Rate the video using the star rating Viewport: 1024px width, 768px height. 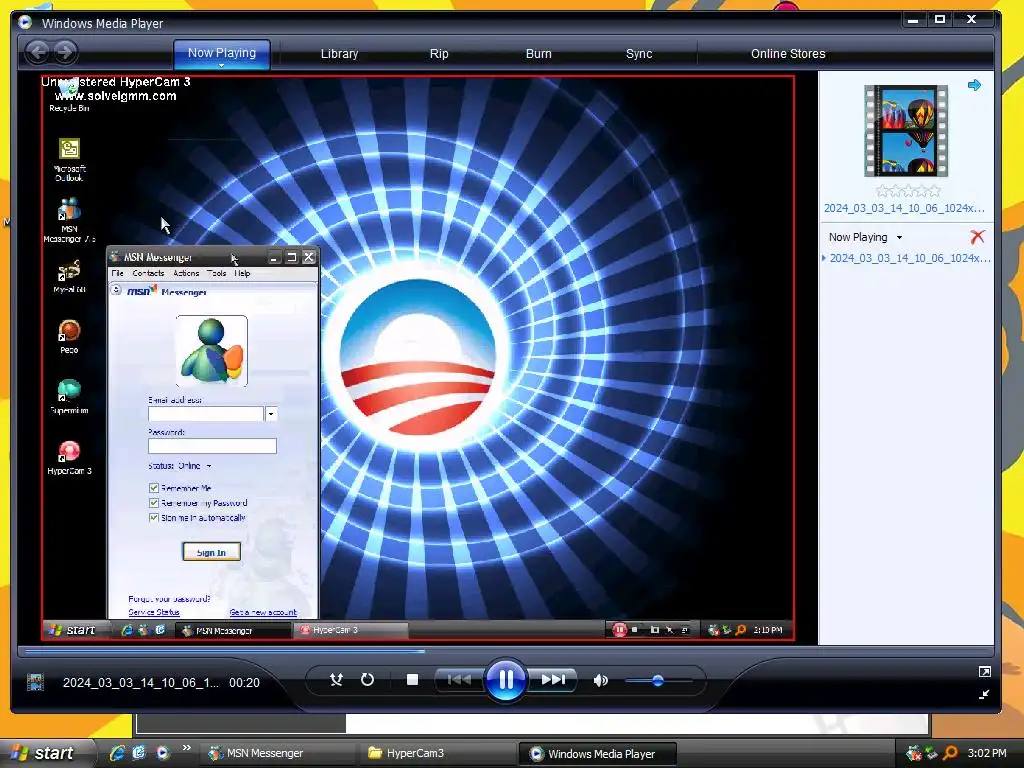point(908,191)
